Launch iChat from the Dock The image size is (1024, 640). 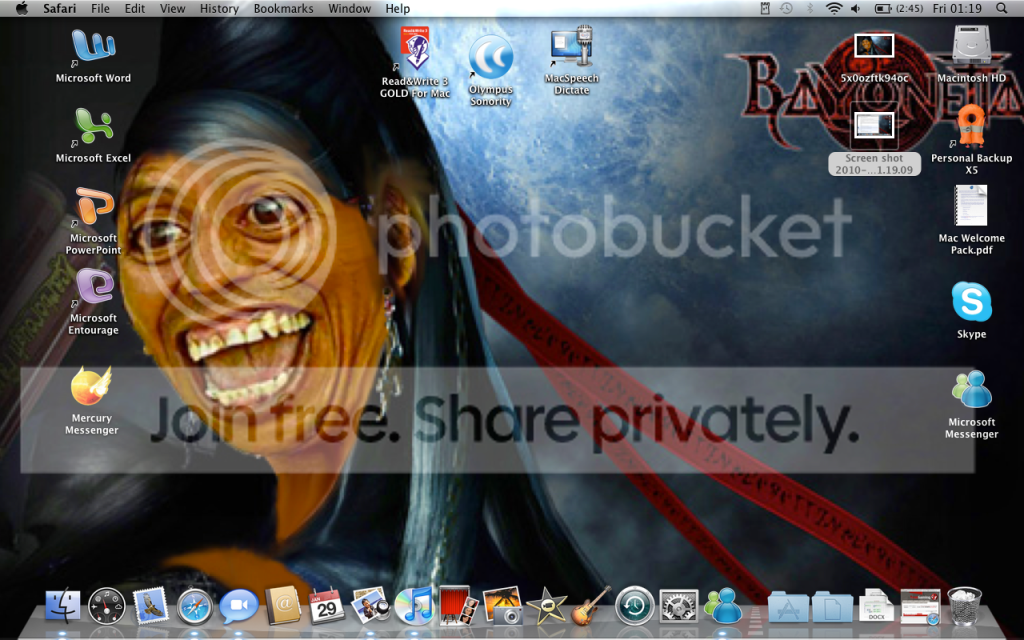[238, 606]
